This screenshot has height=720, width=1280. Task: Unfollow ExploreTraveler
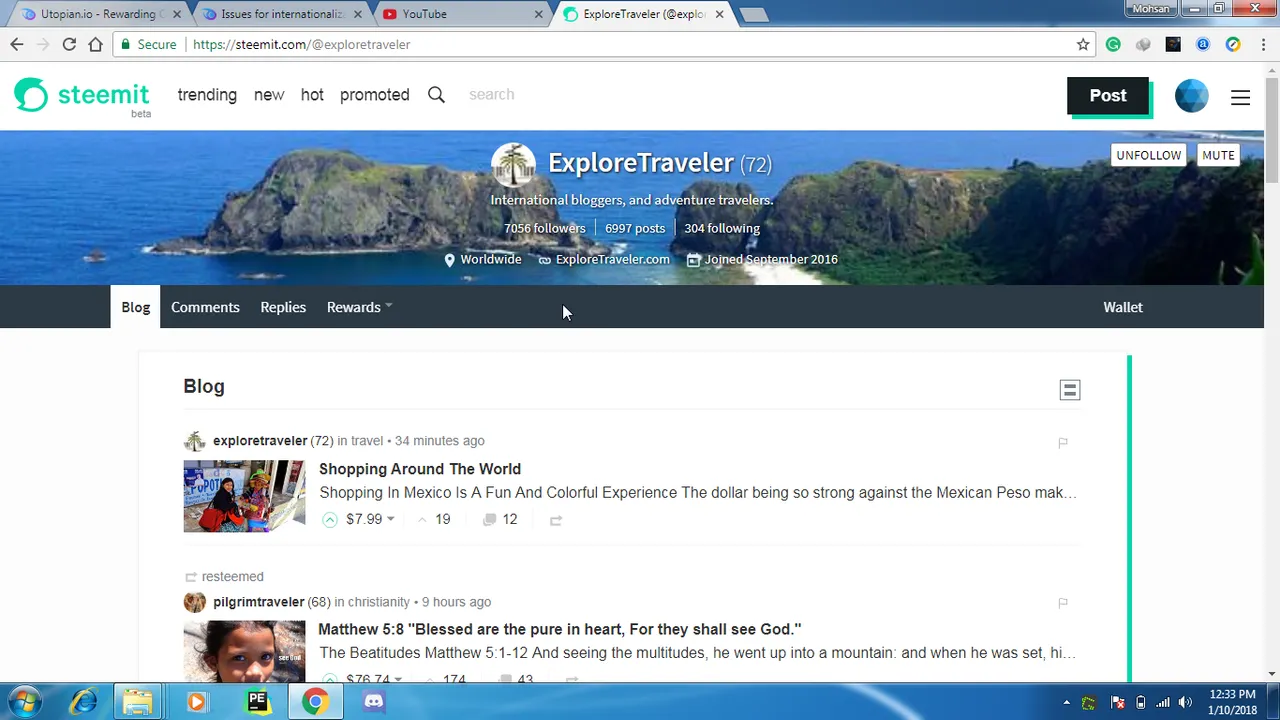coord(1149,155)
